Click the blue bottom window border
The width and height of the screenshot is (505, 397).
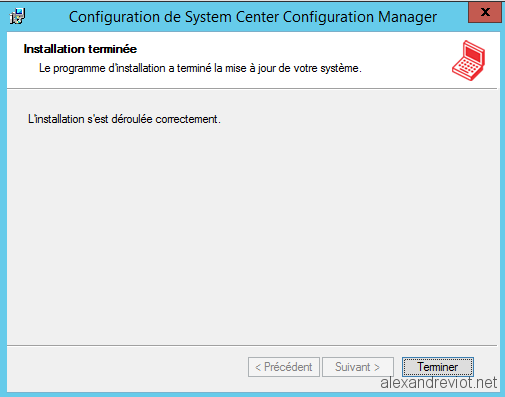click(252, 394)
